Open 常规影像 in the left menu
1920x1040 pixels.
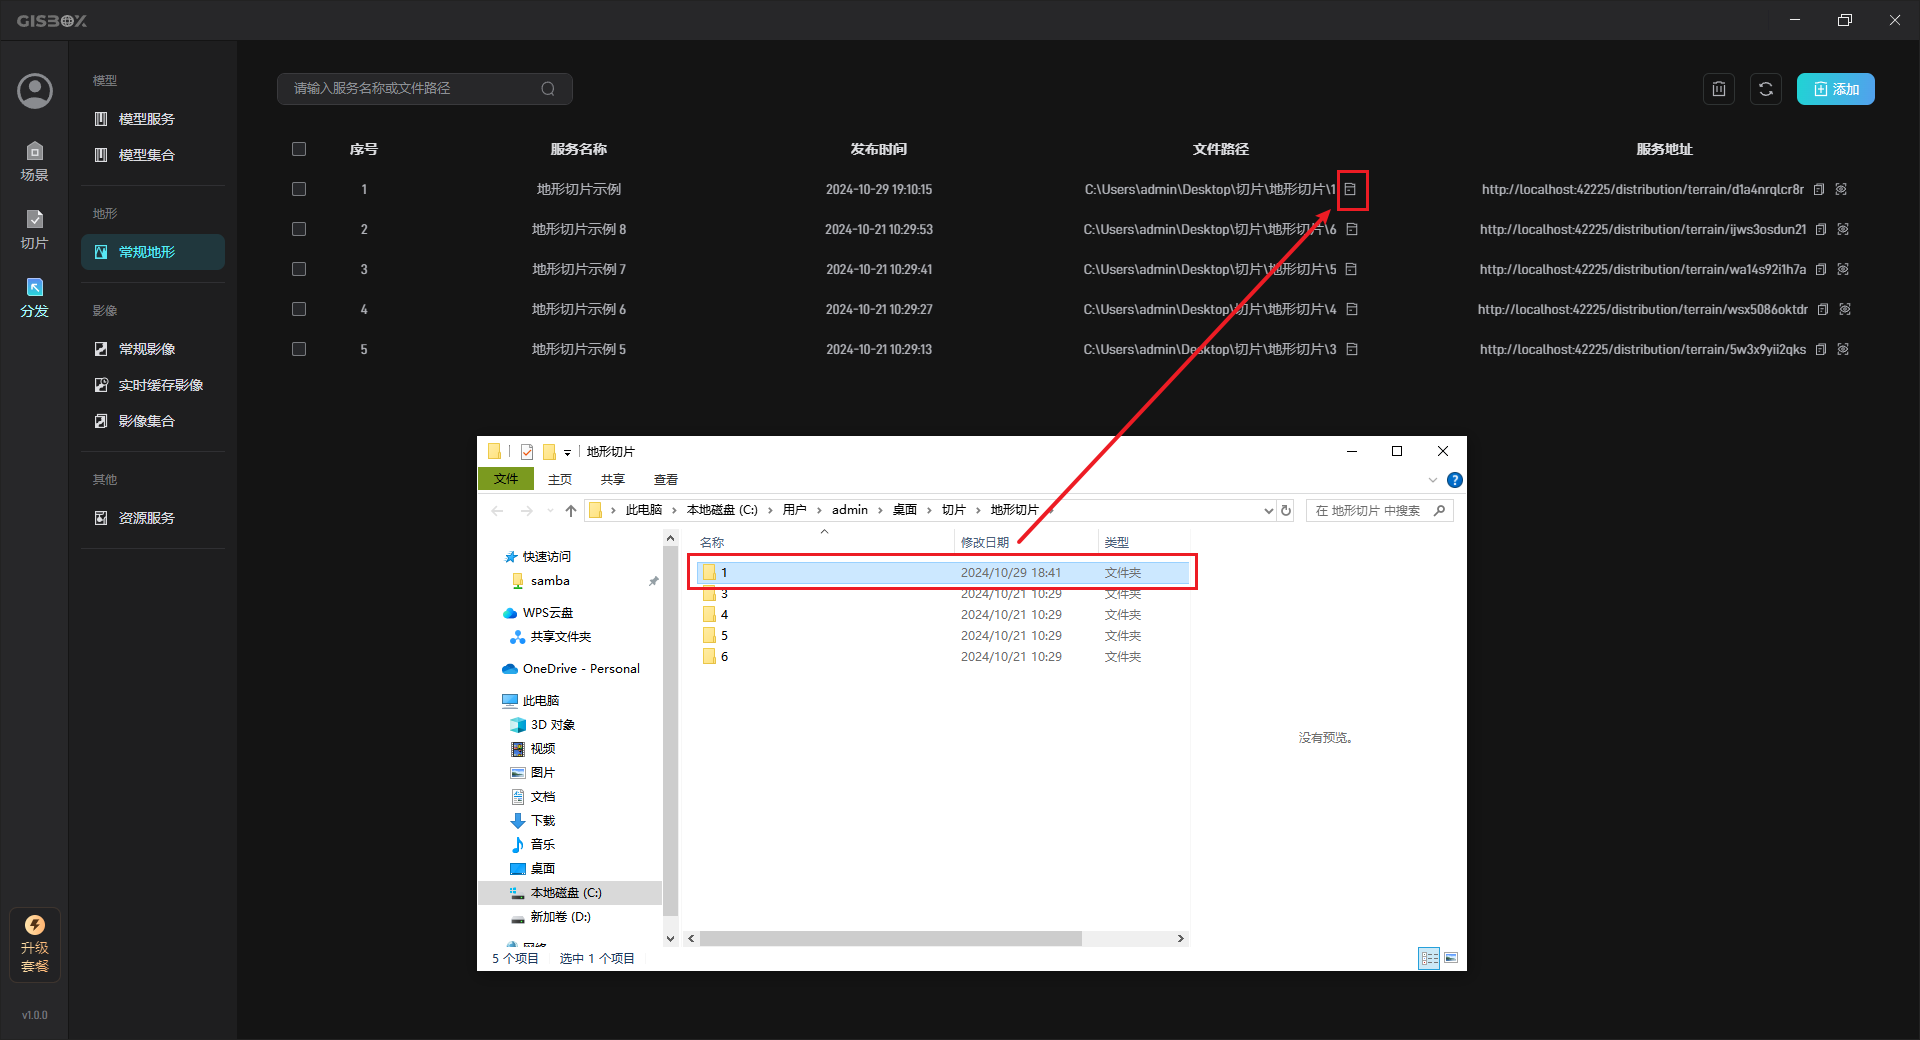pos(153,349)
